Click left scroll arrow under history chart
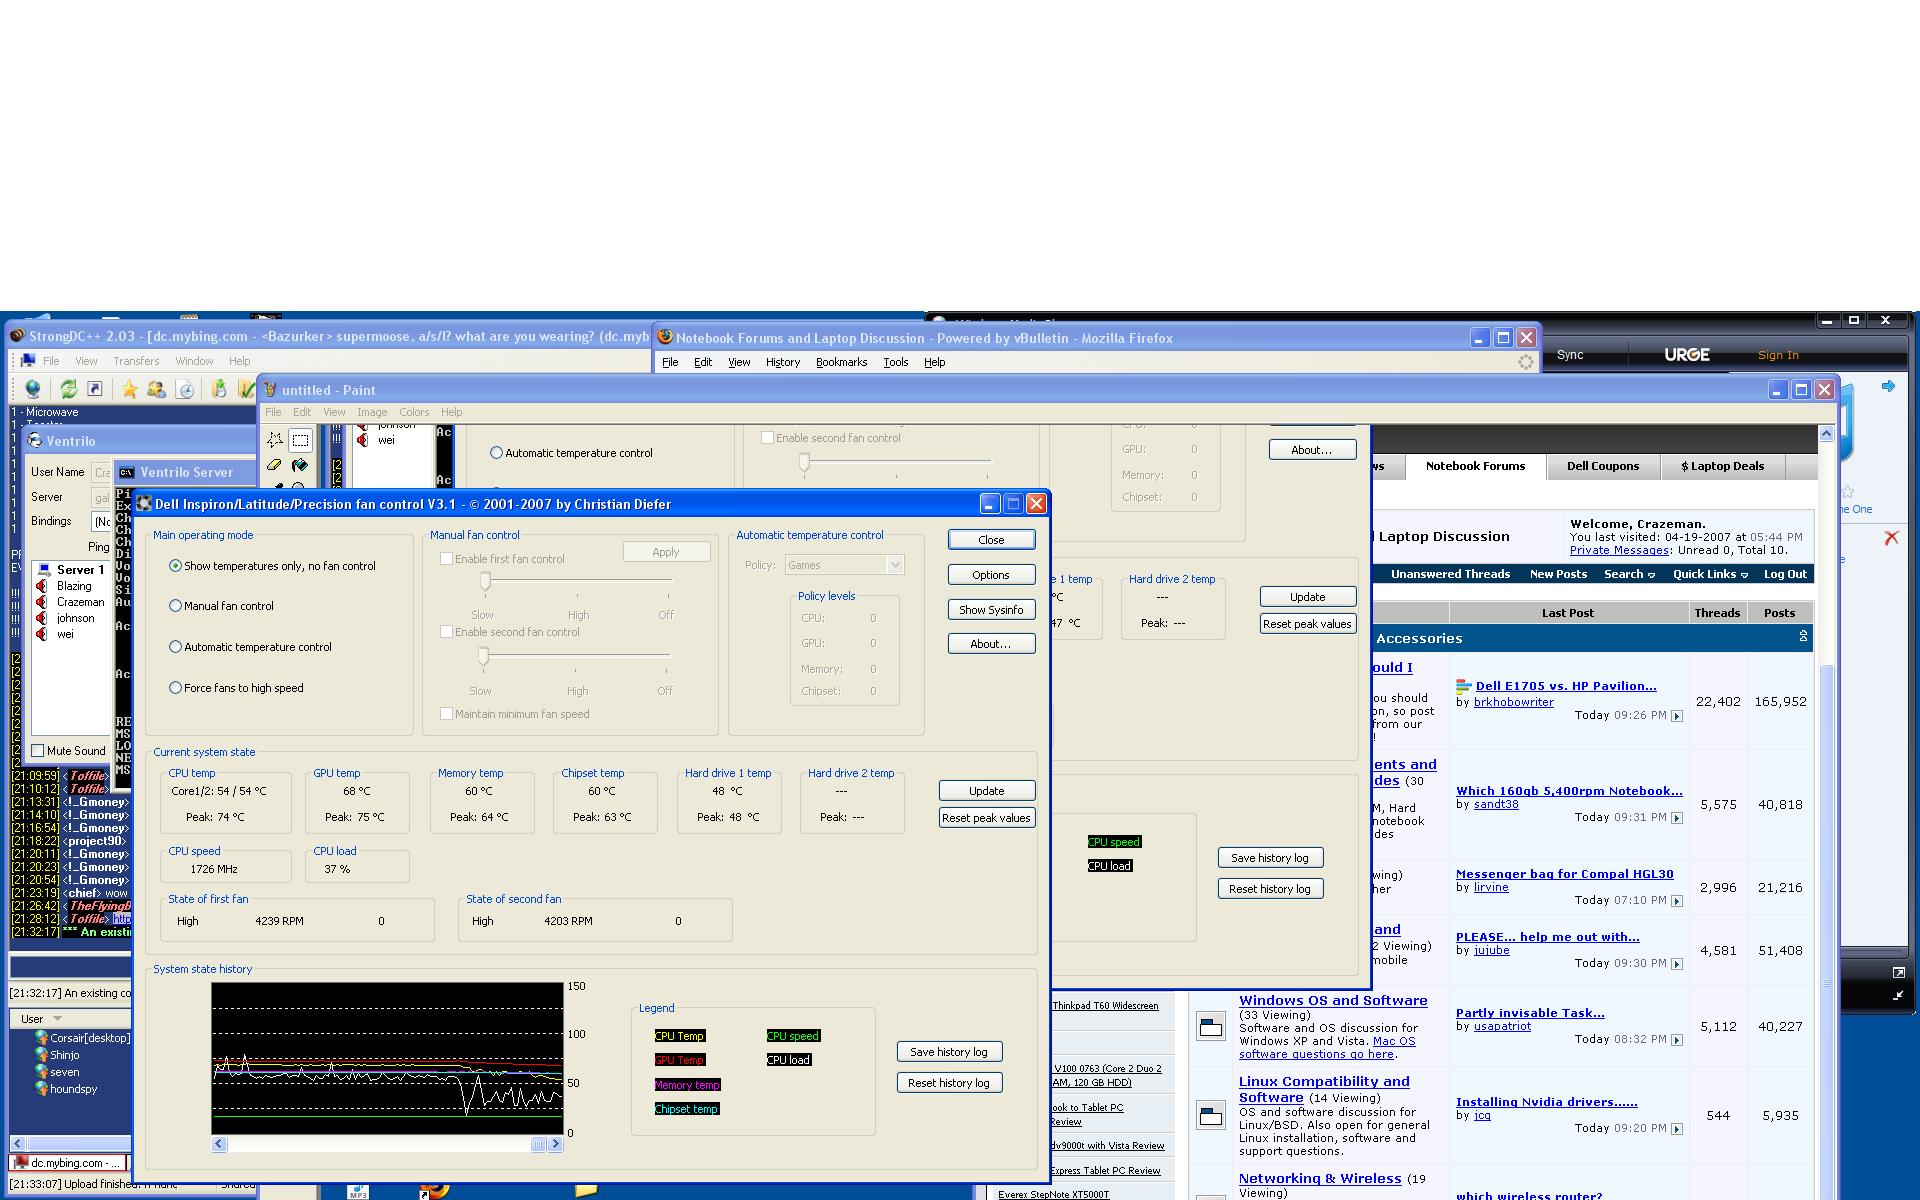 click(x=219, y=1145)
